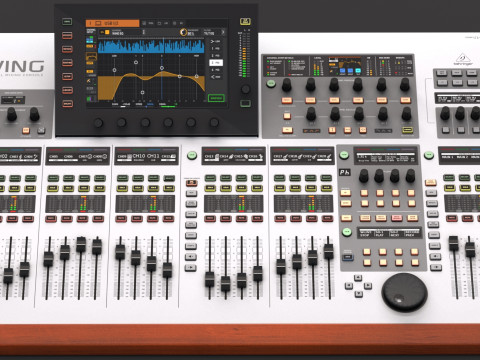Spin the large black jog wheel
Viewport: 480px width, 360px height.
pyautogui.click(x=404, y=293)
